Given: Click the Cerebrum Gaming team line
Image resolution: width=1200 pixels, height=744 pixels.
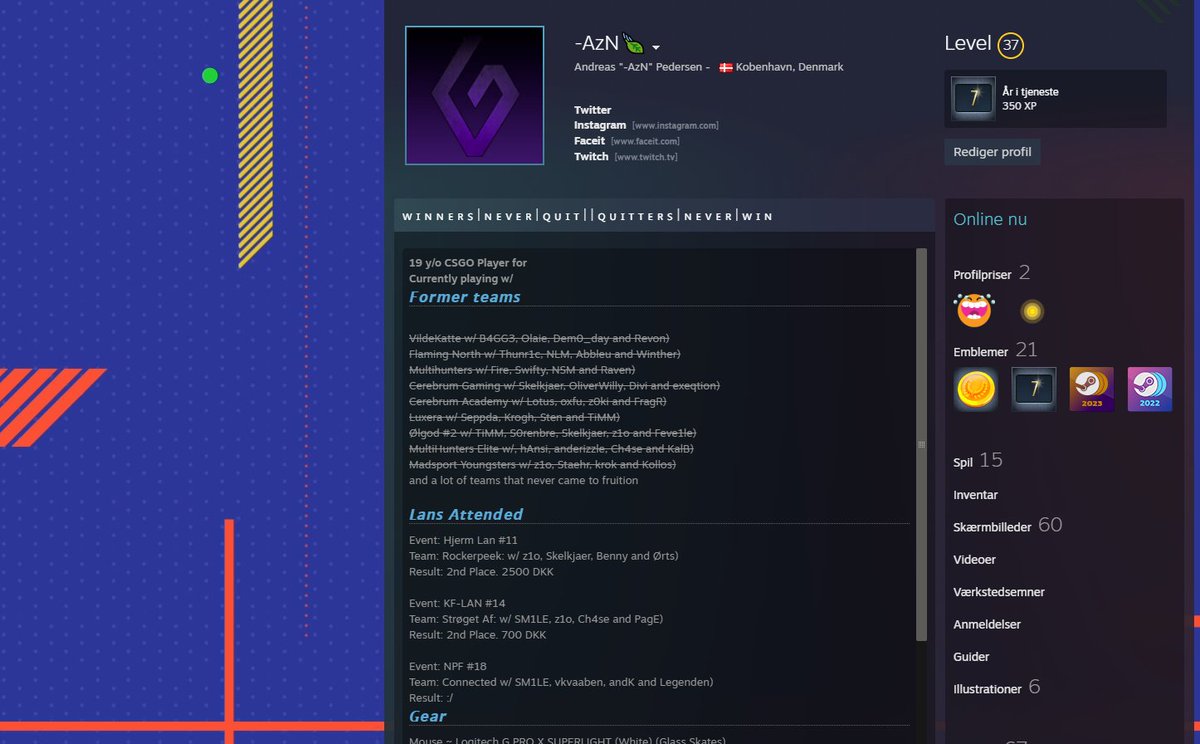Looking at the screenshot, I should [564, 386].
